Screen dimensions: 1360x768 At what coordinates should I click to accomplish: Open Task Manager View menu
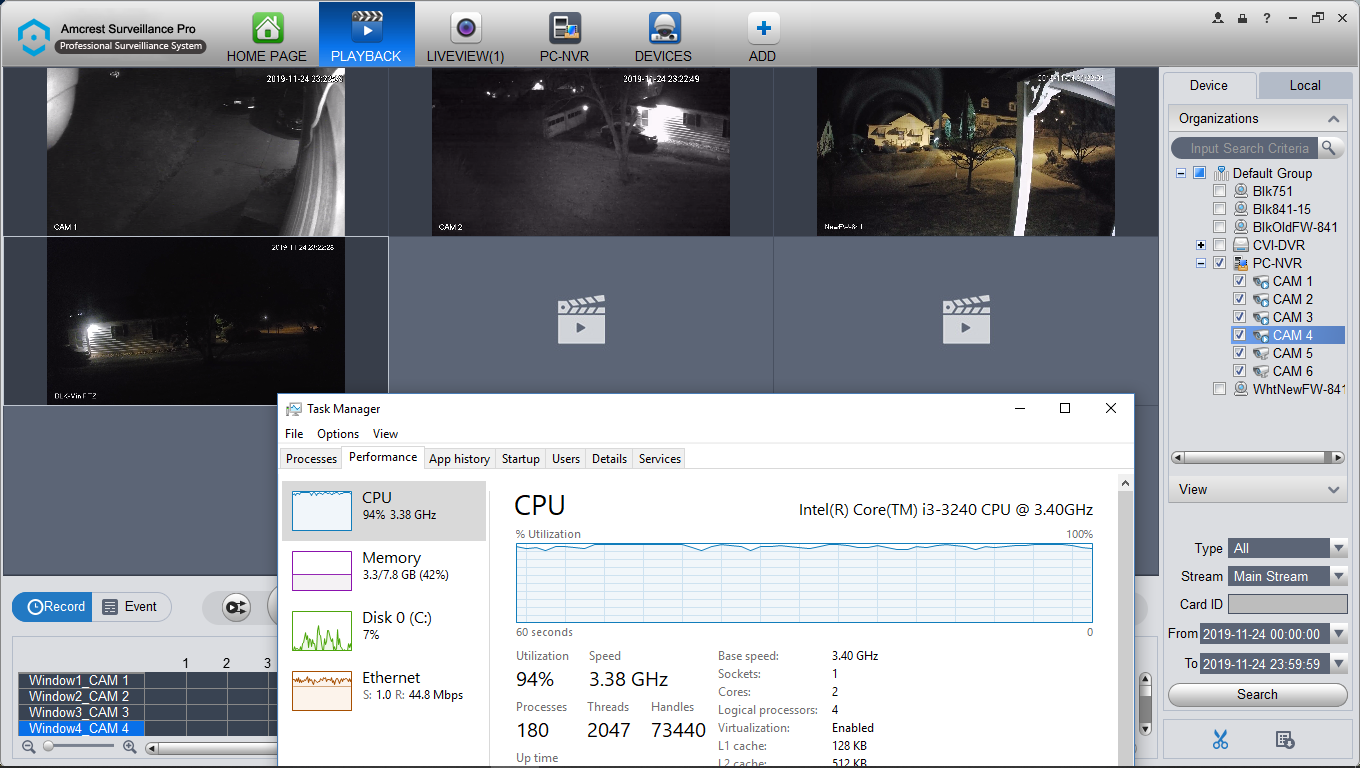(x=385, y=434)
